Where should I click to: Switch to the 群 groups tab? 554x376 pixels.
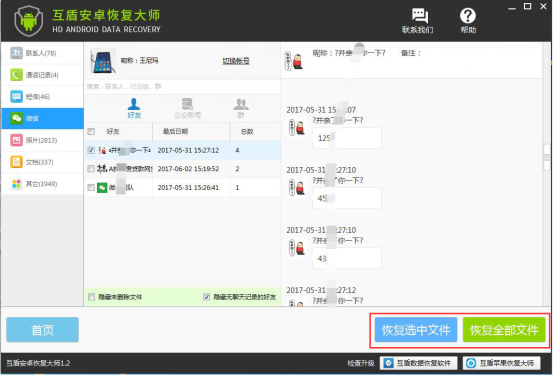click(241, 108)
